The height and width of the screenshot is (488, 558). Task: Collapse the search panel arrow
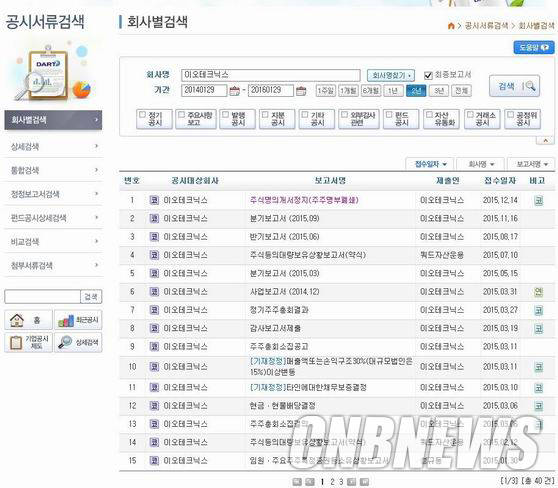545,140
